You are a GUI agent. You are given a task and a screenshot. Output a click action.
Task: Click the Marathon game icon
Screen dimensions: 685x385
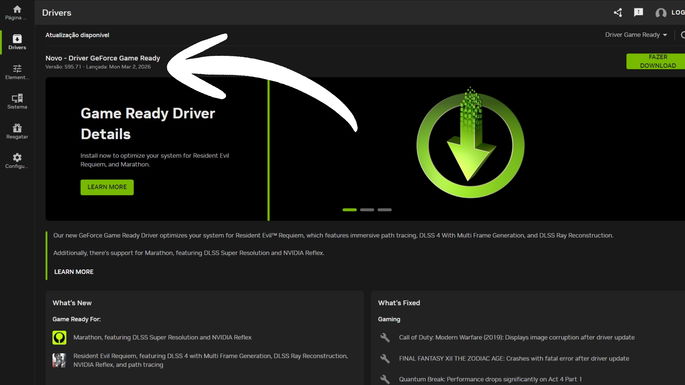pos(59,337)
